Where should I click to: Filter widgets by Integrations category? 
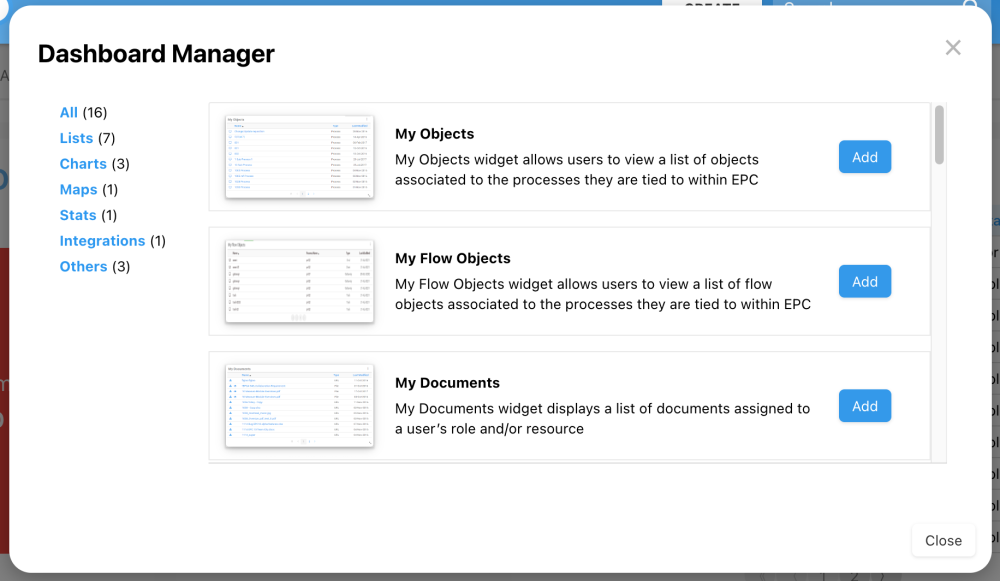point(102,240)
